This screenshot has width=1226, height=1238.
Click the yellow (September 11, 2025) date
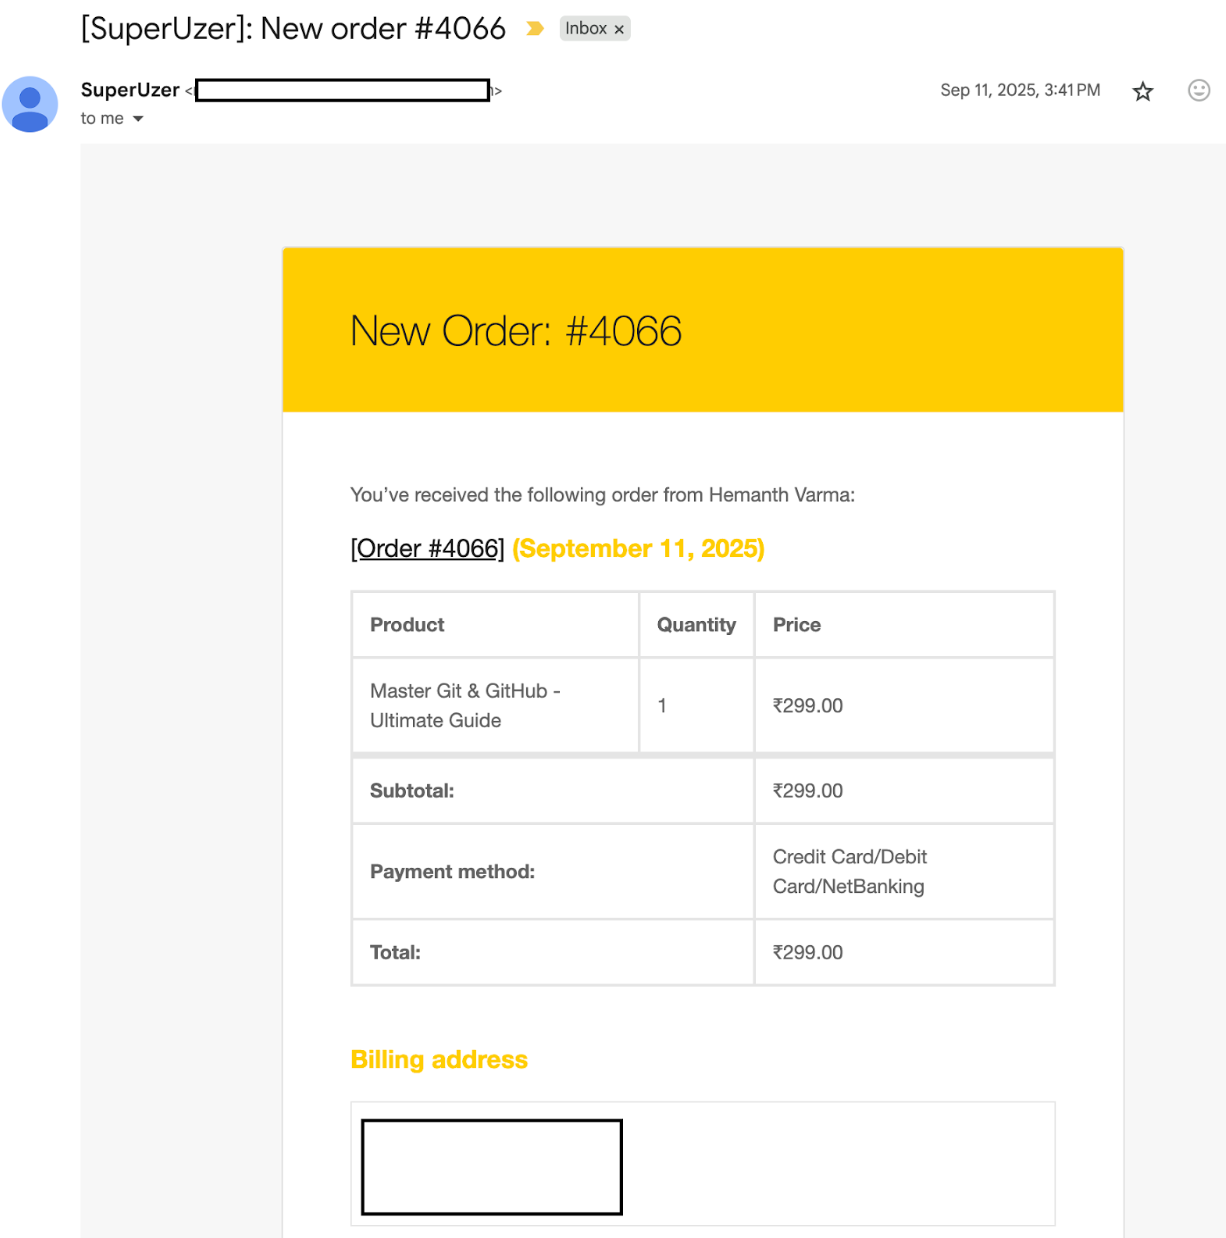[x=638, y=549]
